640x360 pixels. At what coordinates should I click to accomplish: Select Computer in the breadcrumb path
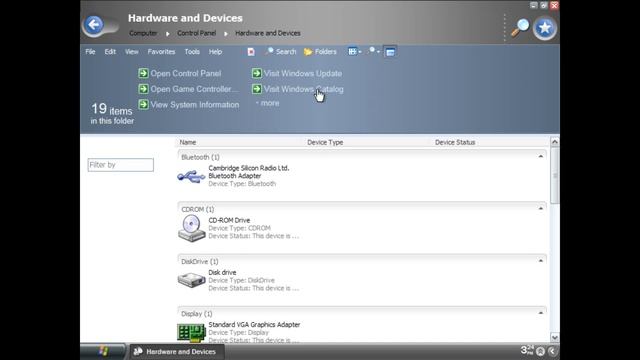click(x=143, y=33)
